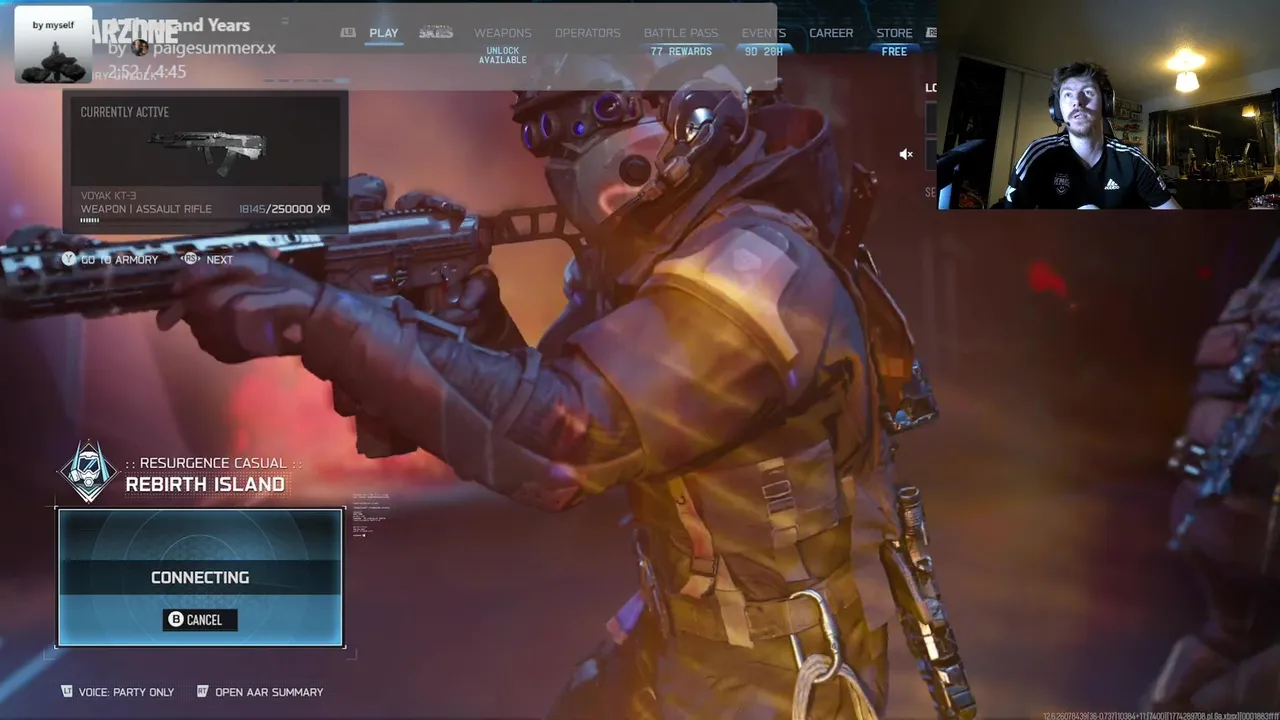Click the RS stick icon beside NEXT
This screenshot has width=1280, height=720.
tap(190, 259)
